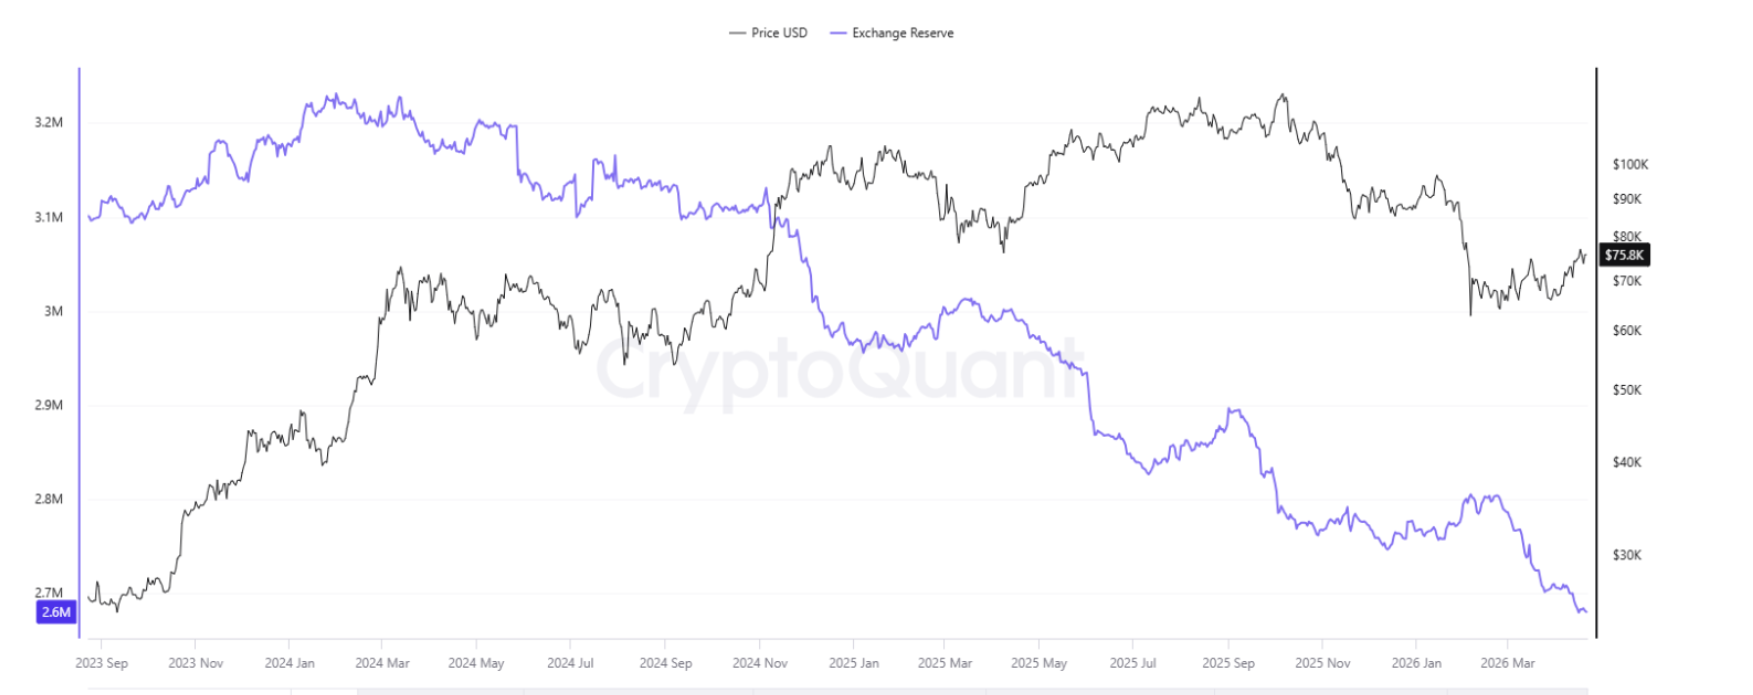Click the 2026 Jan x-axis label
The image size is (1753, 695).
point(1416,663)
